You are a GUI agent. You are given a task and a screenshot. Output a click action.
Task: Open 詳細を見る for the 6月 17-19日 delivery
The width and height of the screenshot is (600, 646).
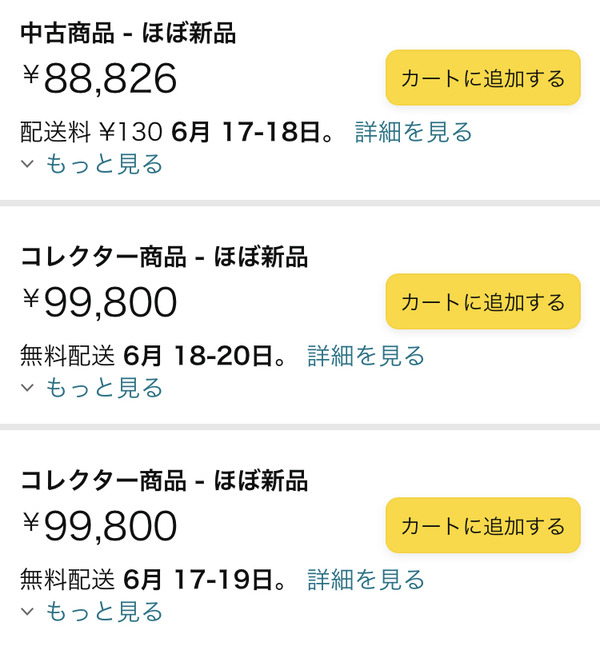coord(366,579)
